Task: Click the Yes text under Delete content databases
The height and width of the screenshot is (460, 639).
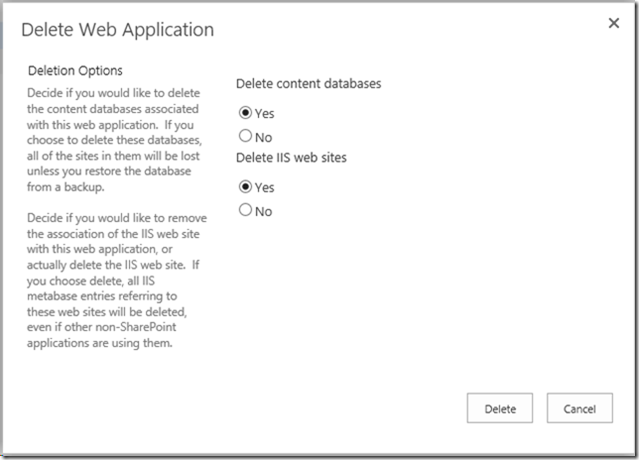Action: tap(264, 113)
